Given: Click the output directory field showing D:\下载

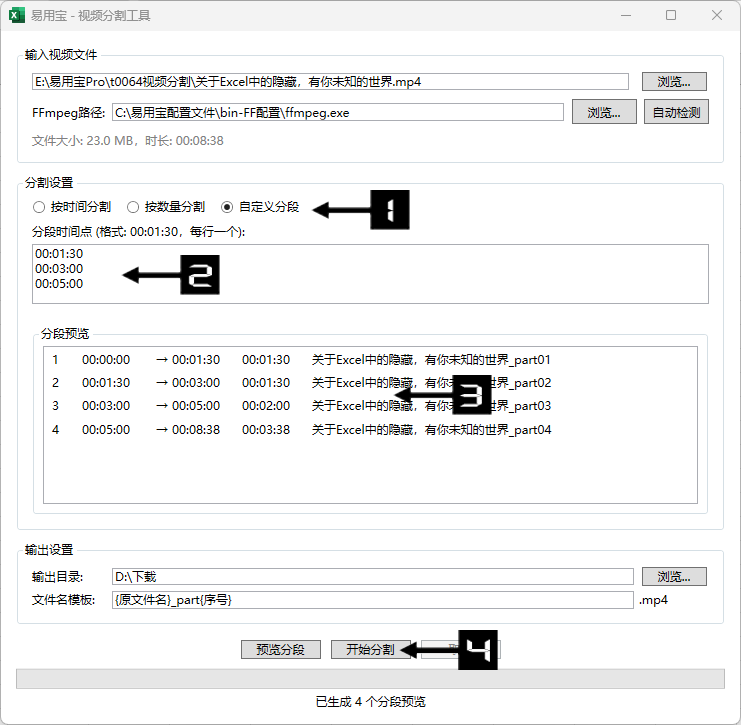Looking at the screenshot, I should point(372,577).
